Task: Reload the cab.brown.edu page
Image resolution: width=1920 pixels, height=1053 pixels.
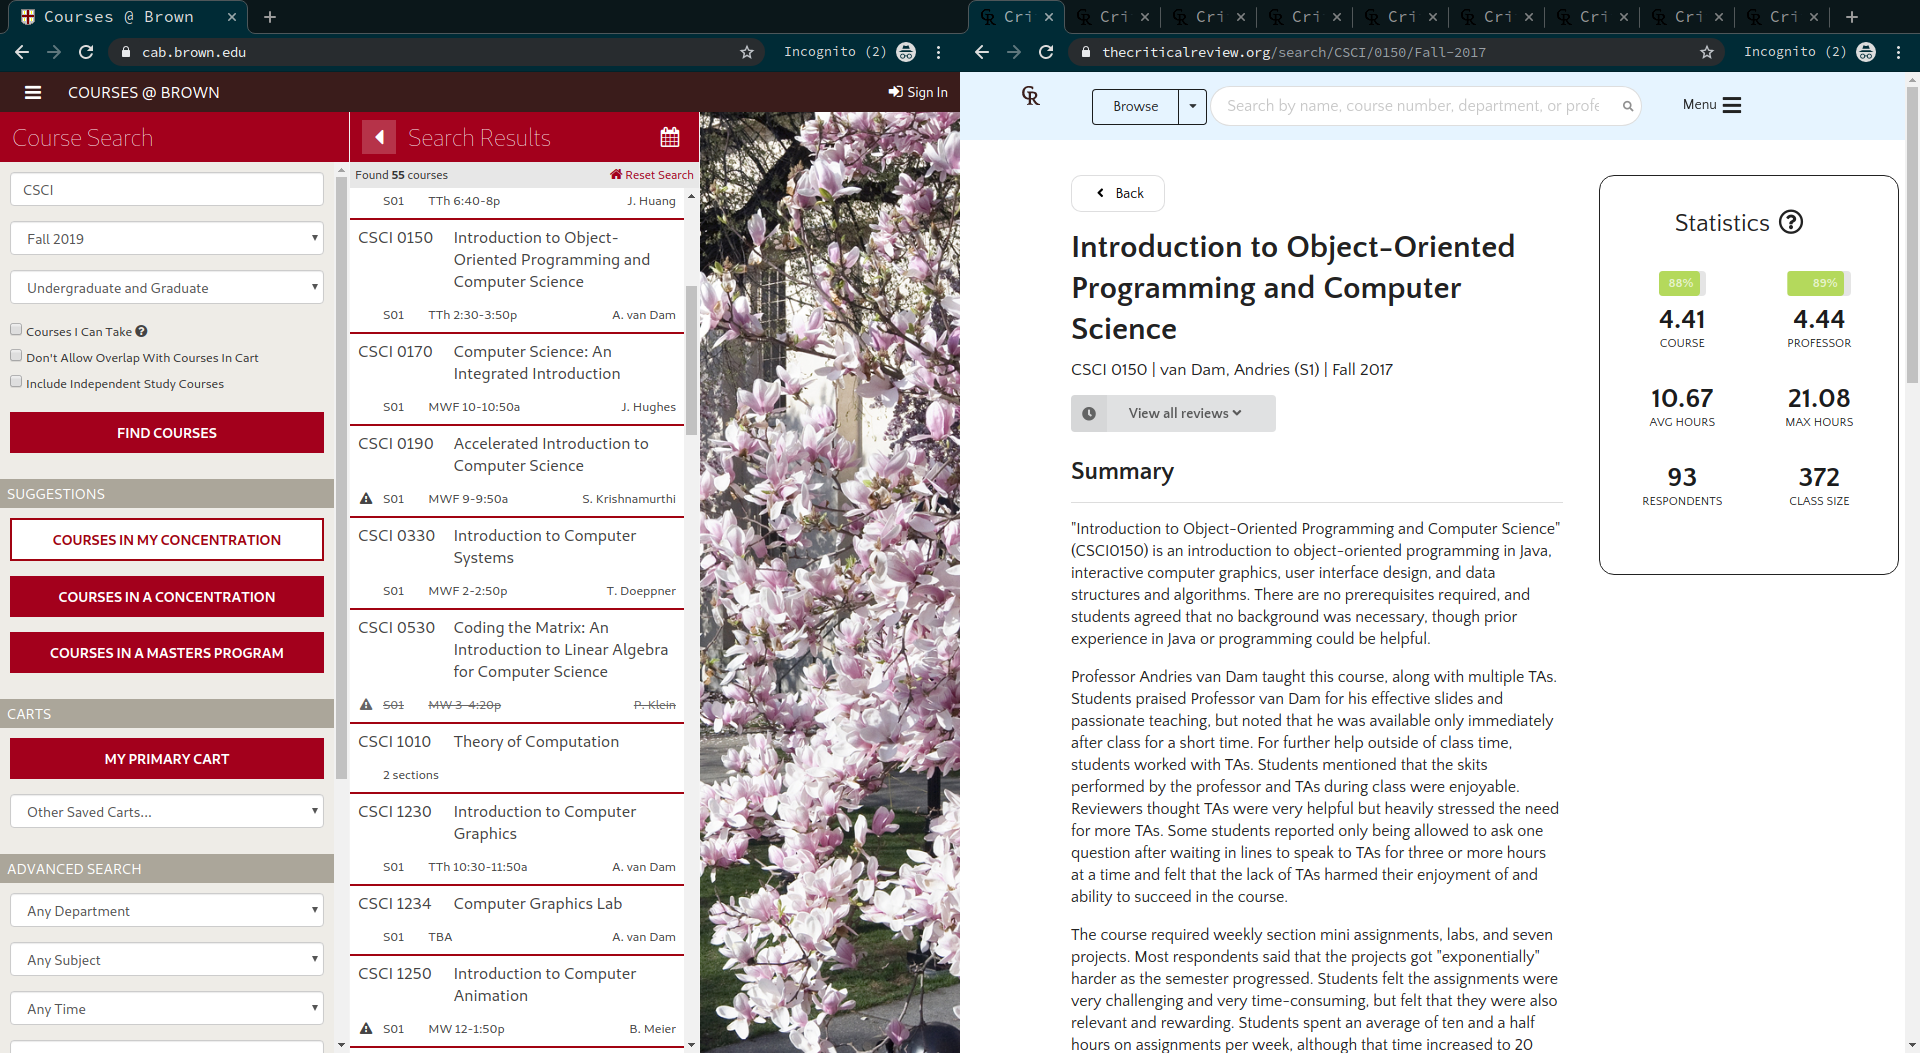Action: pyautogui.click(x=86, y=52)
